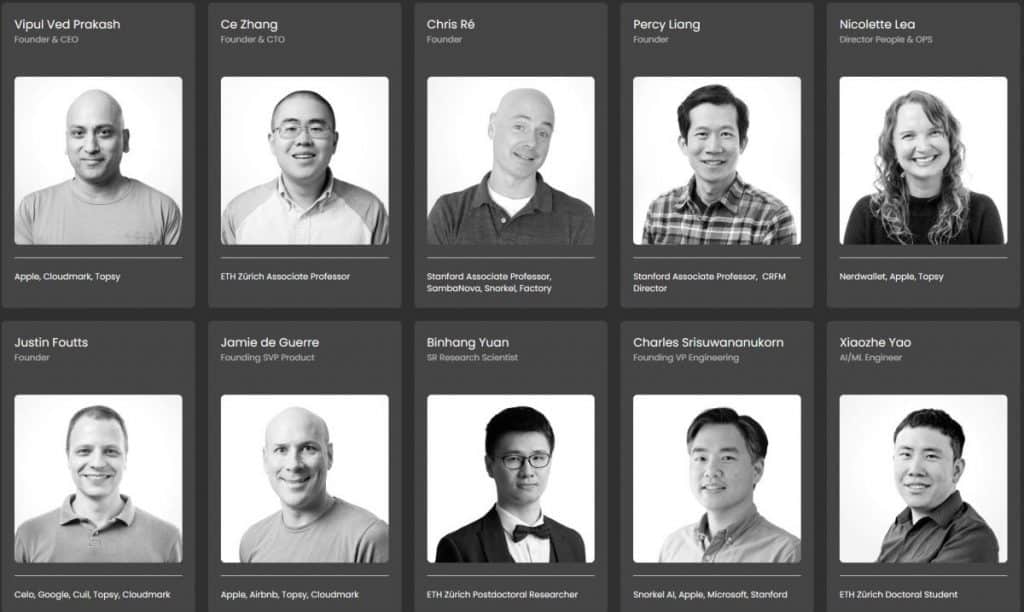Select the SR Research Scientist portrait

[511, 479]
